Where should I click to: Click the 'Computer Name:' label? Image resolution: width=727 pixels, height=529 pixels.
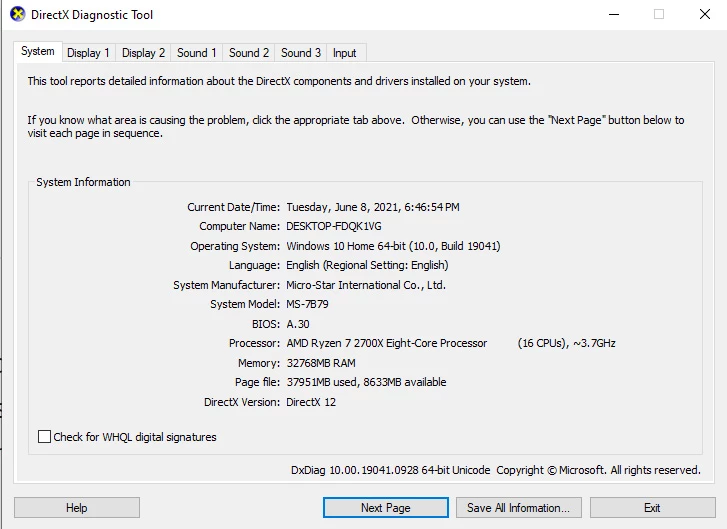(240, 226)
